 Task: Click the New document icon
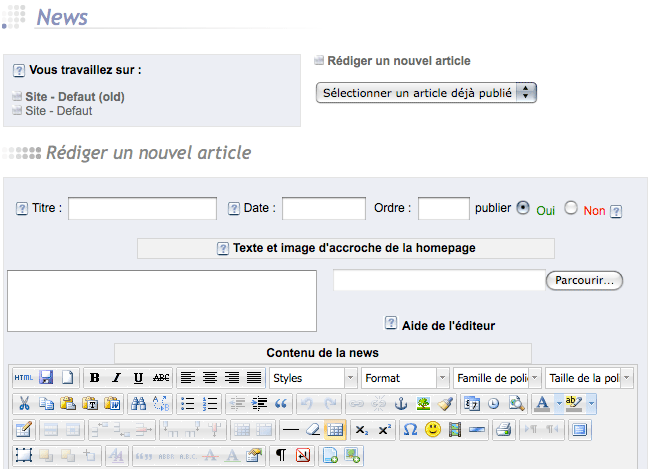(68, 378)
